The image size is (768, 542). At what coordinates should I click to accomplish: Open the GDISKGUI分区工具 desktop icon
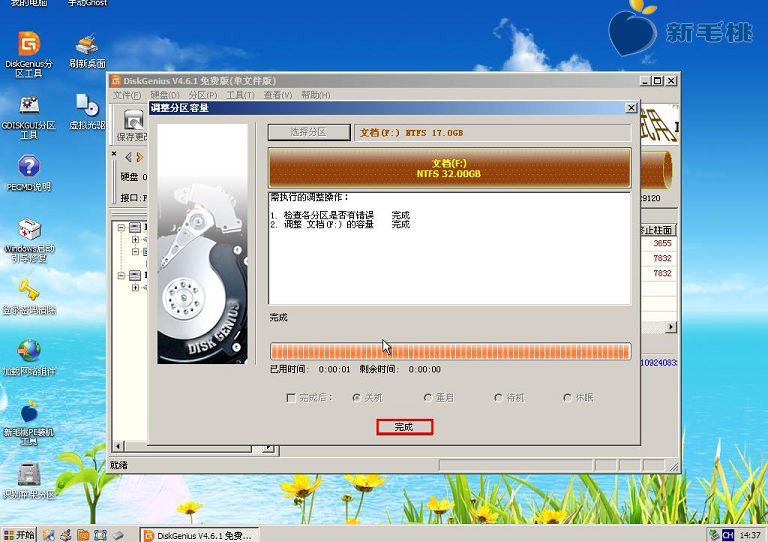(x=29, y=118)
